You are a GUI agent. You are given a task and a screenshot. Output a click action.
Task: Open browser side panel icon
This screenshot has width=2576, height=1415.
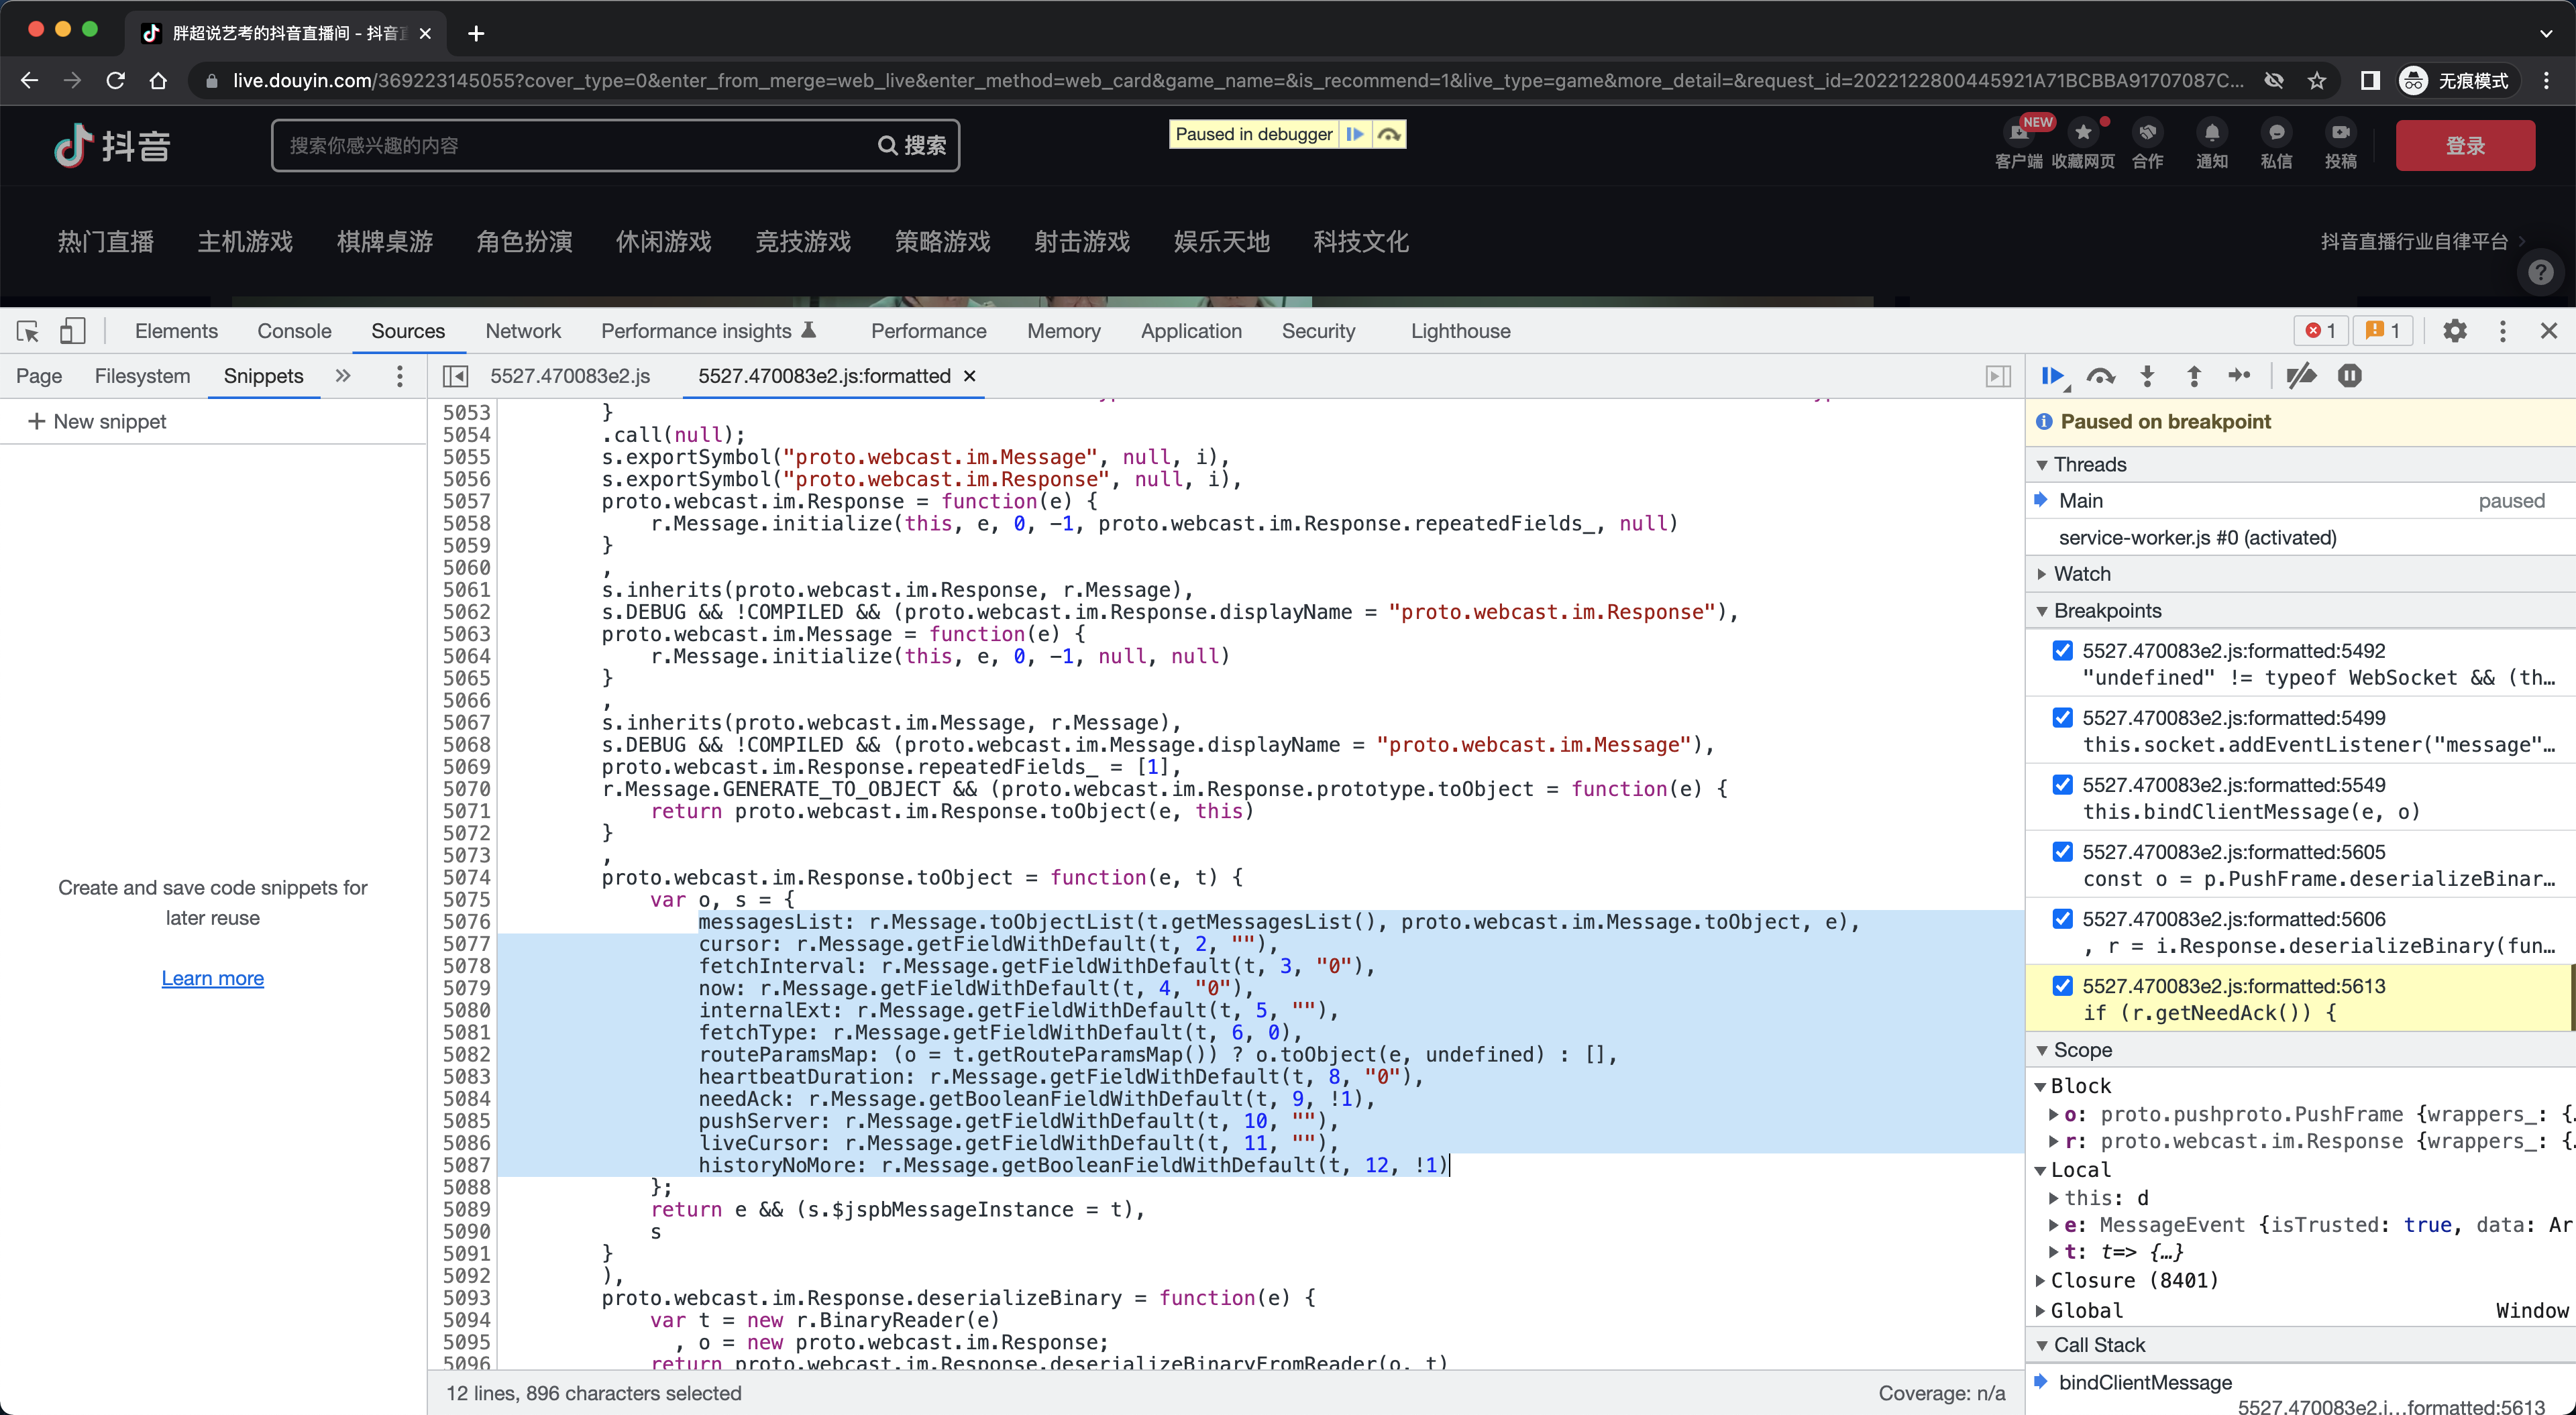coord(2370,81)
